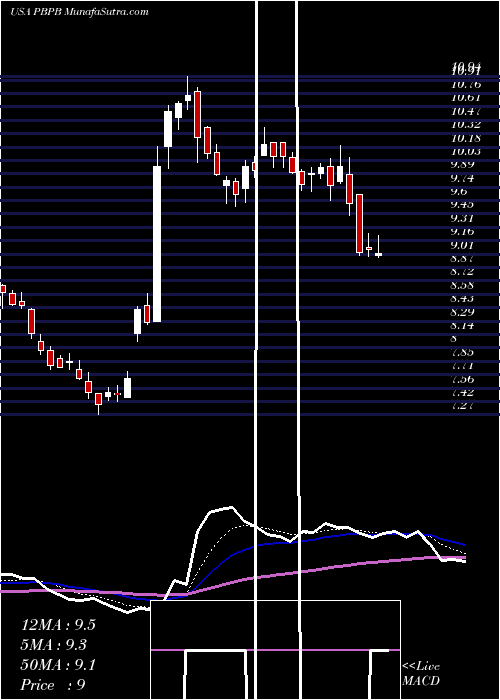Screen dimensions: 500x700
Task: Select the 8.14 price axis label
Action: coord(463,325)
